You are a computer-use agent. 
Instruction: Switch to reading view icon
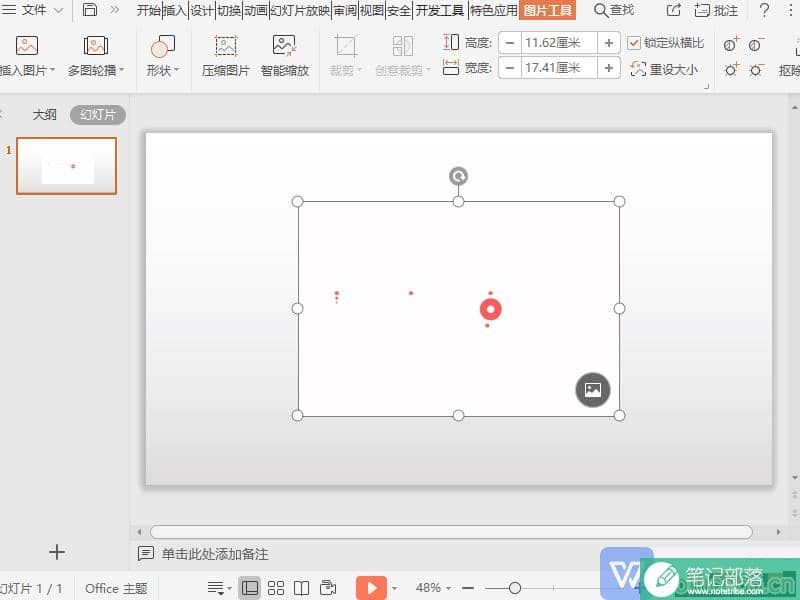[x=302, y=588]
